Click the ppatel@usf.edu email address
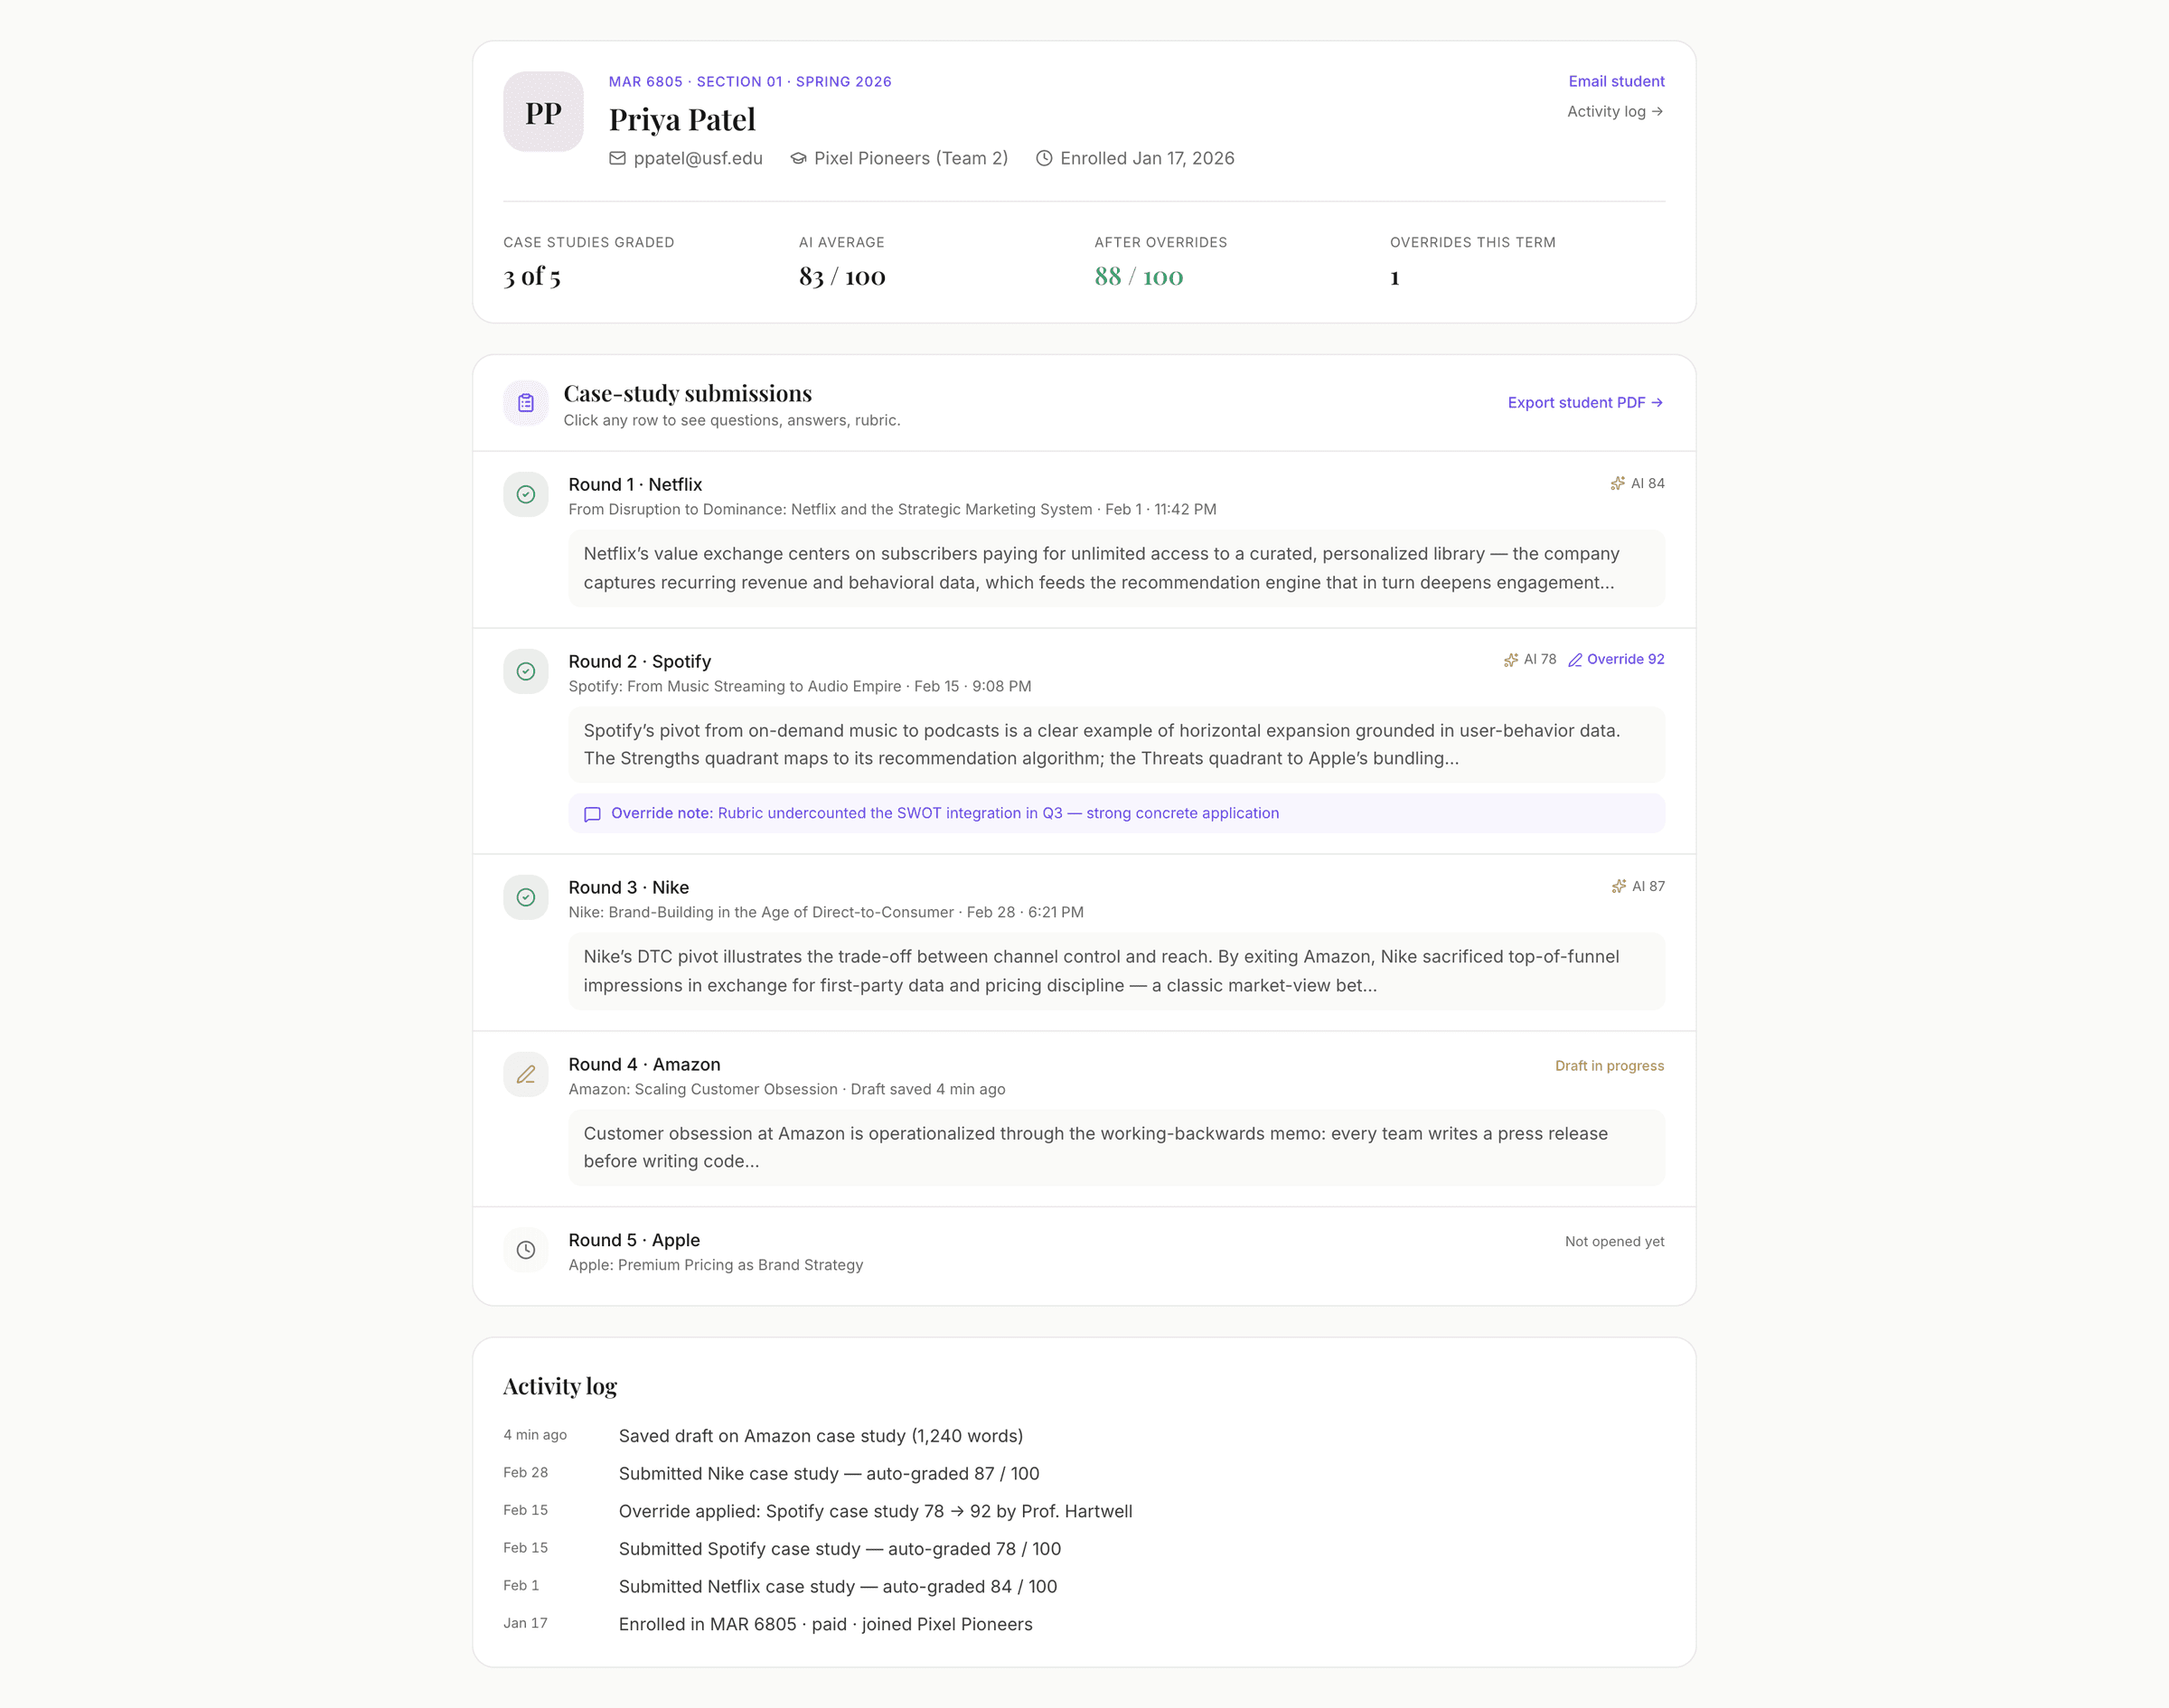Image resolution: width=2169 pixels, height=1708 pixels. (x=698, y=158)
